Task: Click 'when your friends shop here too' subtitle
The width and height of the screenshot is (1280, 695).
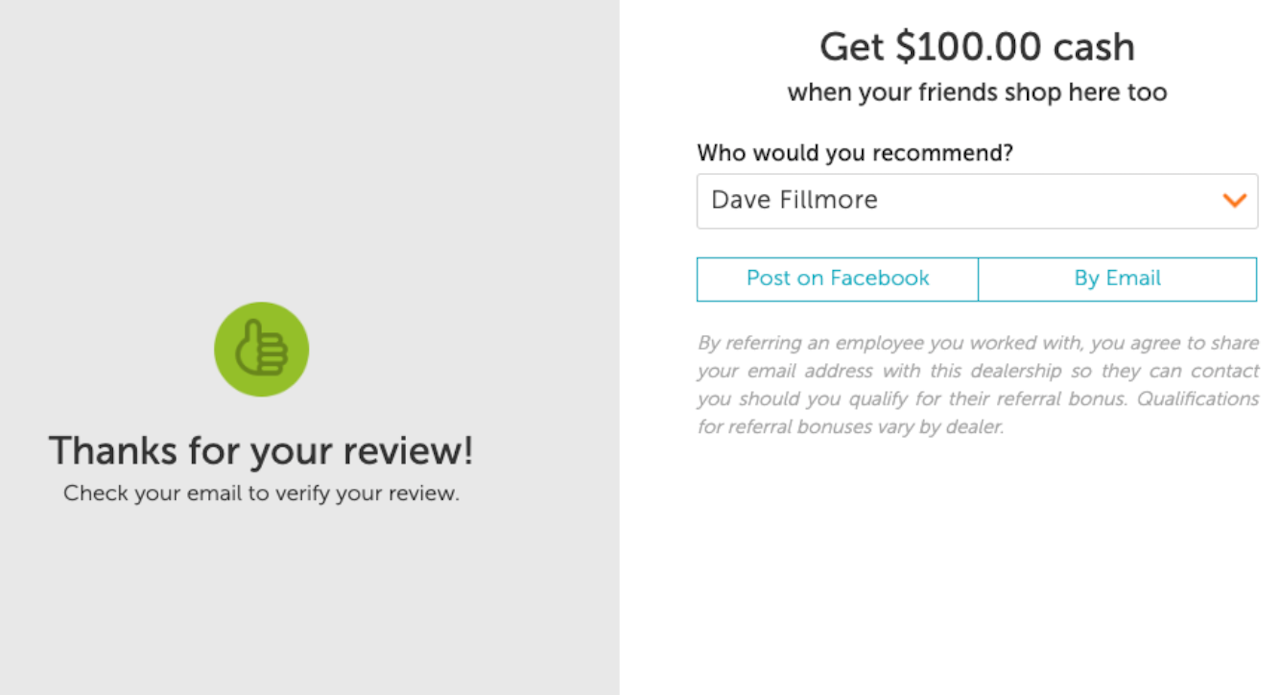Action: tap(977, 93)
